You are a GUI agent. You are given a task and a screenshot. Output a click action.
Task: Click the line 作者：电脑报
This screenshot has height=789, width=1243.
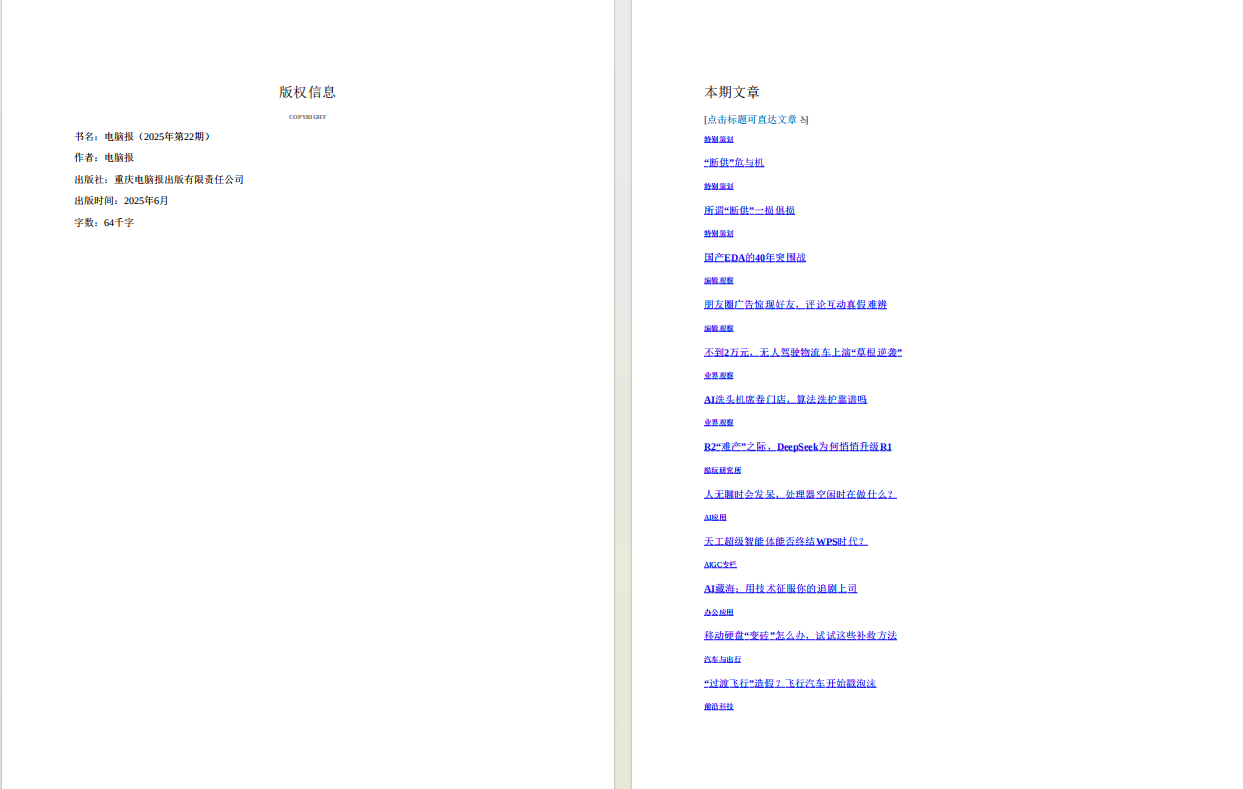coord(104,157)
